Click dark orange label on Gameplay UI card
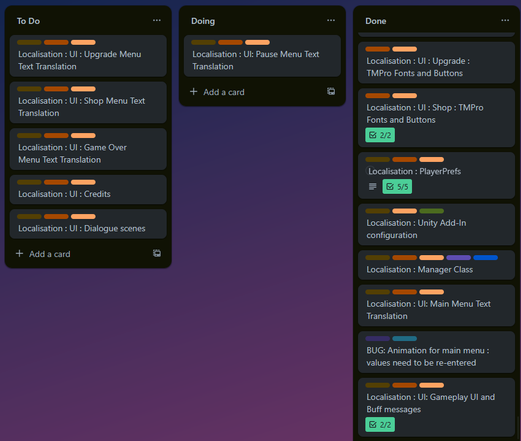 point(404,385)
